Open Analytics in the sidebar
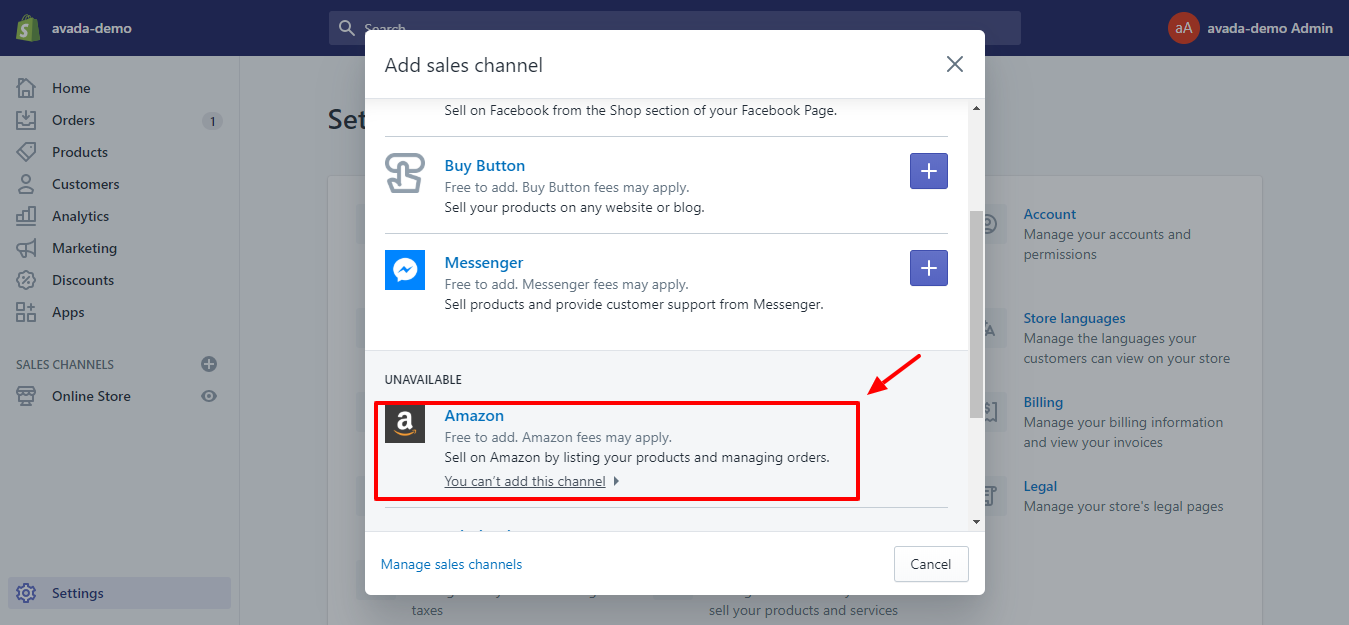The height and width of the screenshot is (625, 1349). pyautogui.click(x=80, y=216)
